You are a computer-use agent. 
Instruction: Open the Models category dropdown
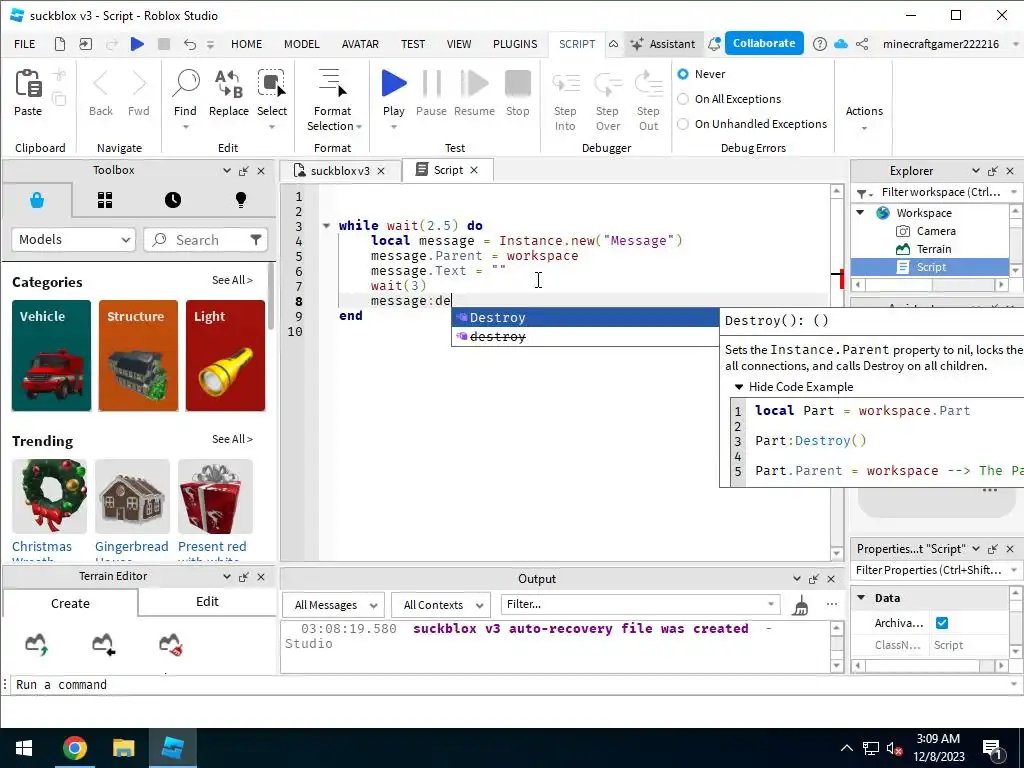[73, 240]
